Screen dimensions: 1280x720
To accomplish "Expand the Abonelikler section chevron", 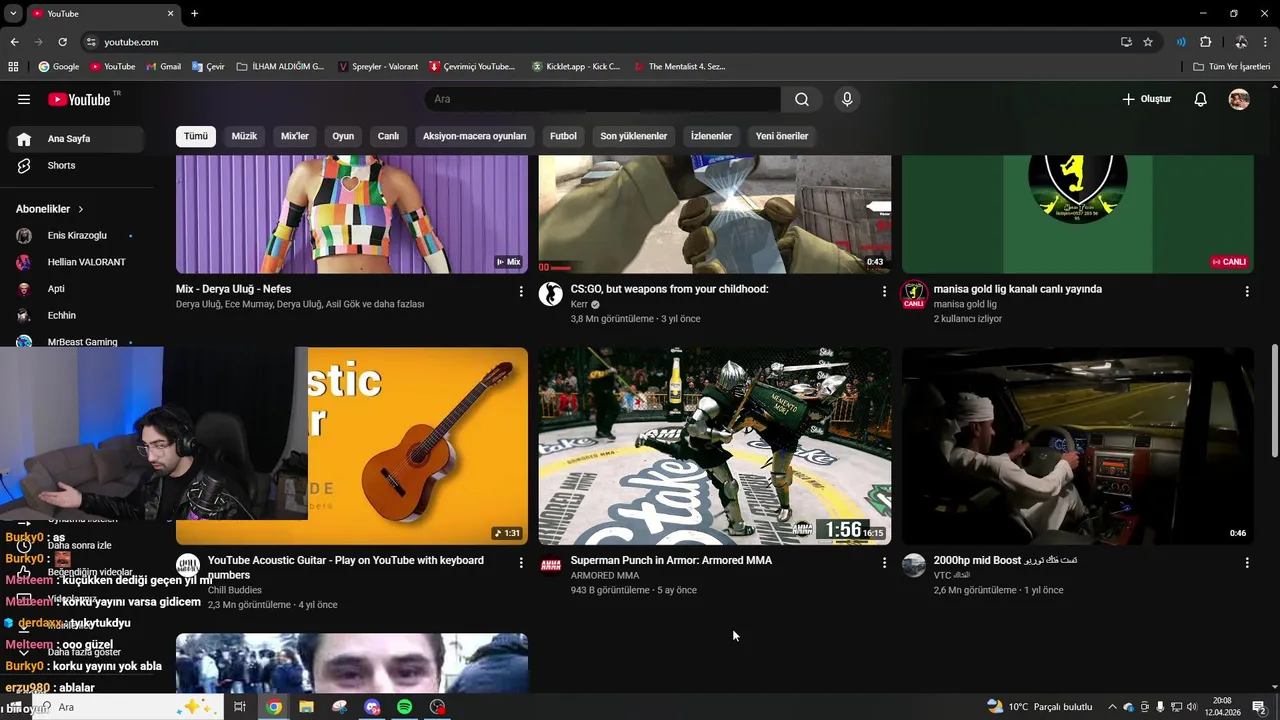I will point(81,209).
